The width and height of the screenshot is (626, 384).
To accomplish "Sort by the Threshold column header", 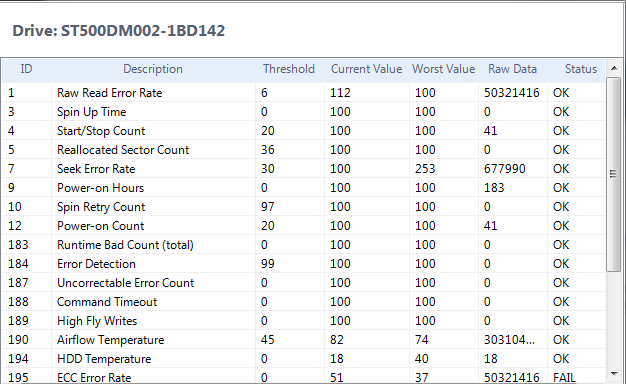I will pyautogui.click(x=289, y=69).
